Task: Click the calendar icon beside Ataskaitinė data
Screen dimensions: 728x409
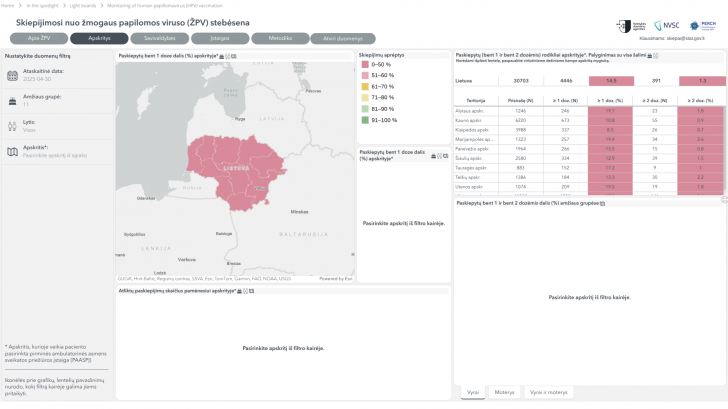Action: pos(12,75)
